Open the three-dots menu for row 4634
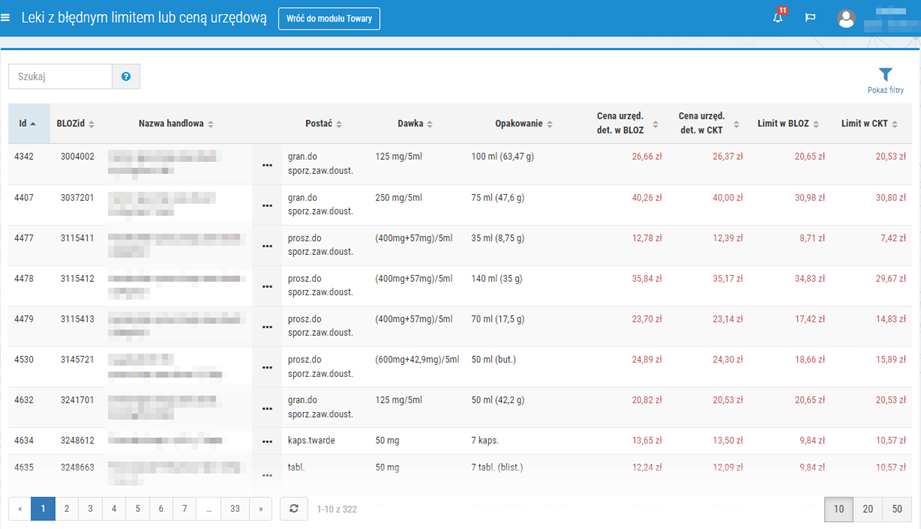 (267, 442)
